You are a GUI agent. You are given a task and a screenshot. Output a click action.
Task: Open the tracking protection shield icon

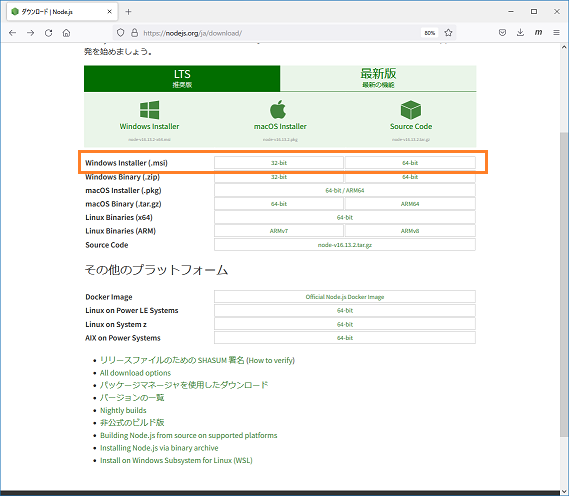120,33
